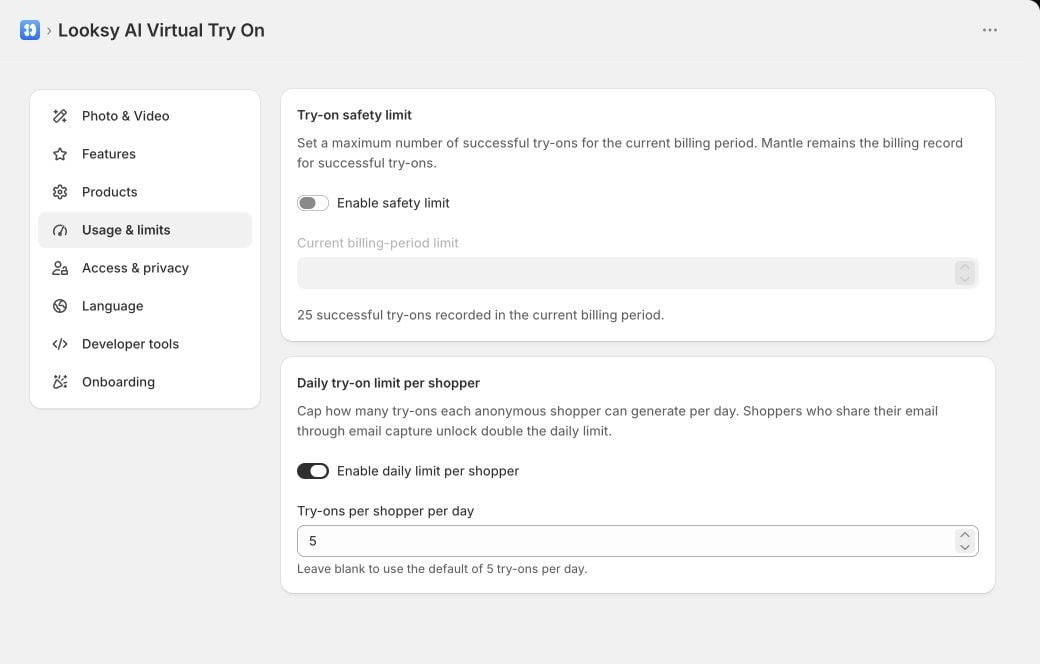Navigate to Access & privacy
This screenshot has width=1040, height=664.
tap(145, 268)
